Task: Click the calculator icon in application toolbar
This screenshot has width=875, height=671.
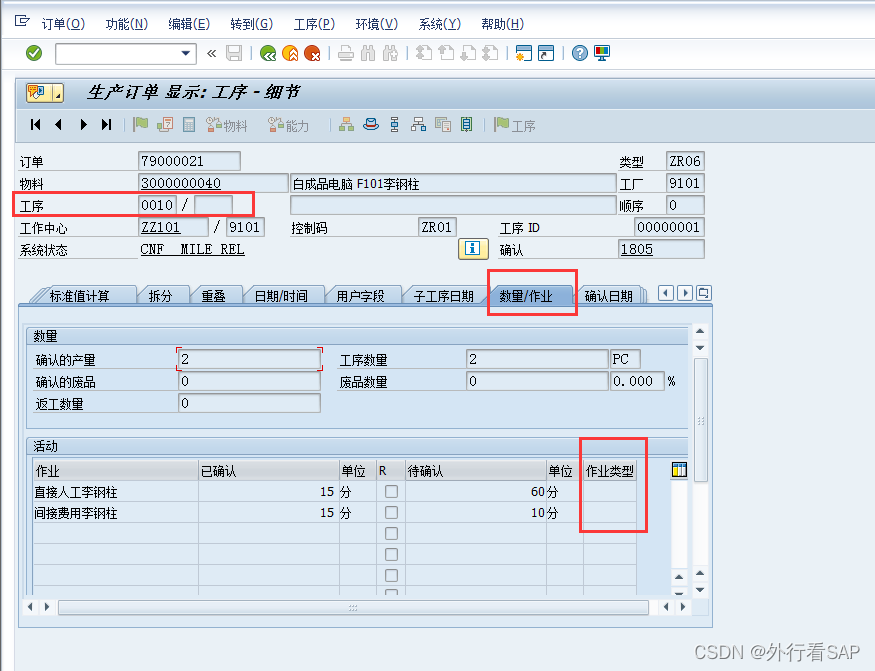Action: (x=189, y=124)
